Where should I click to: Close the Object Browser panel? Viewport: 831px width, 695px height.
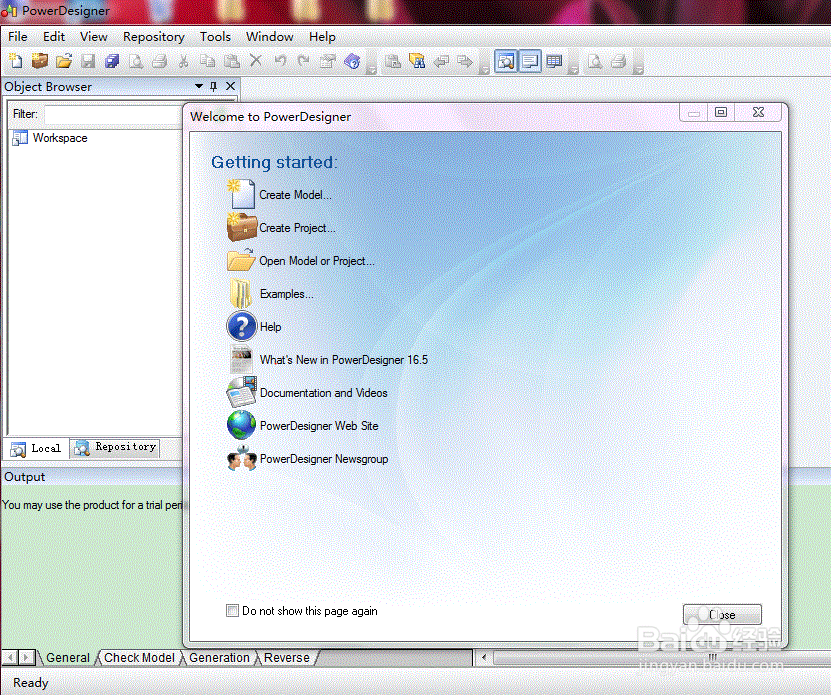[231, 86]
